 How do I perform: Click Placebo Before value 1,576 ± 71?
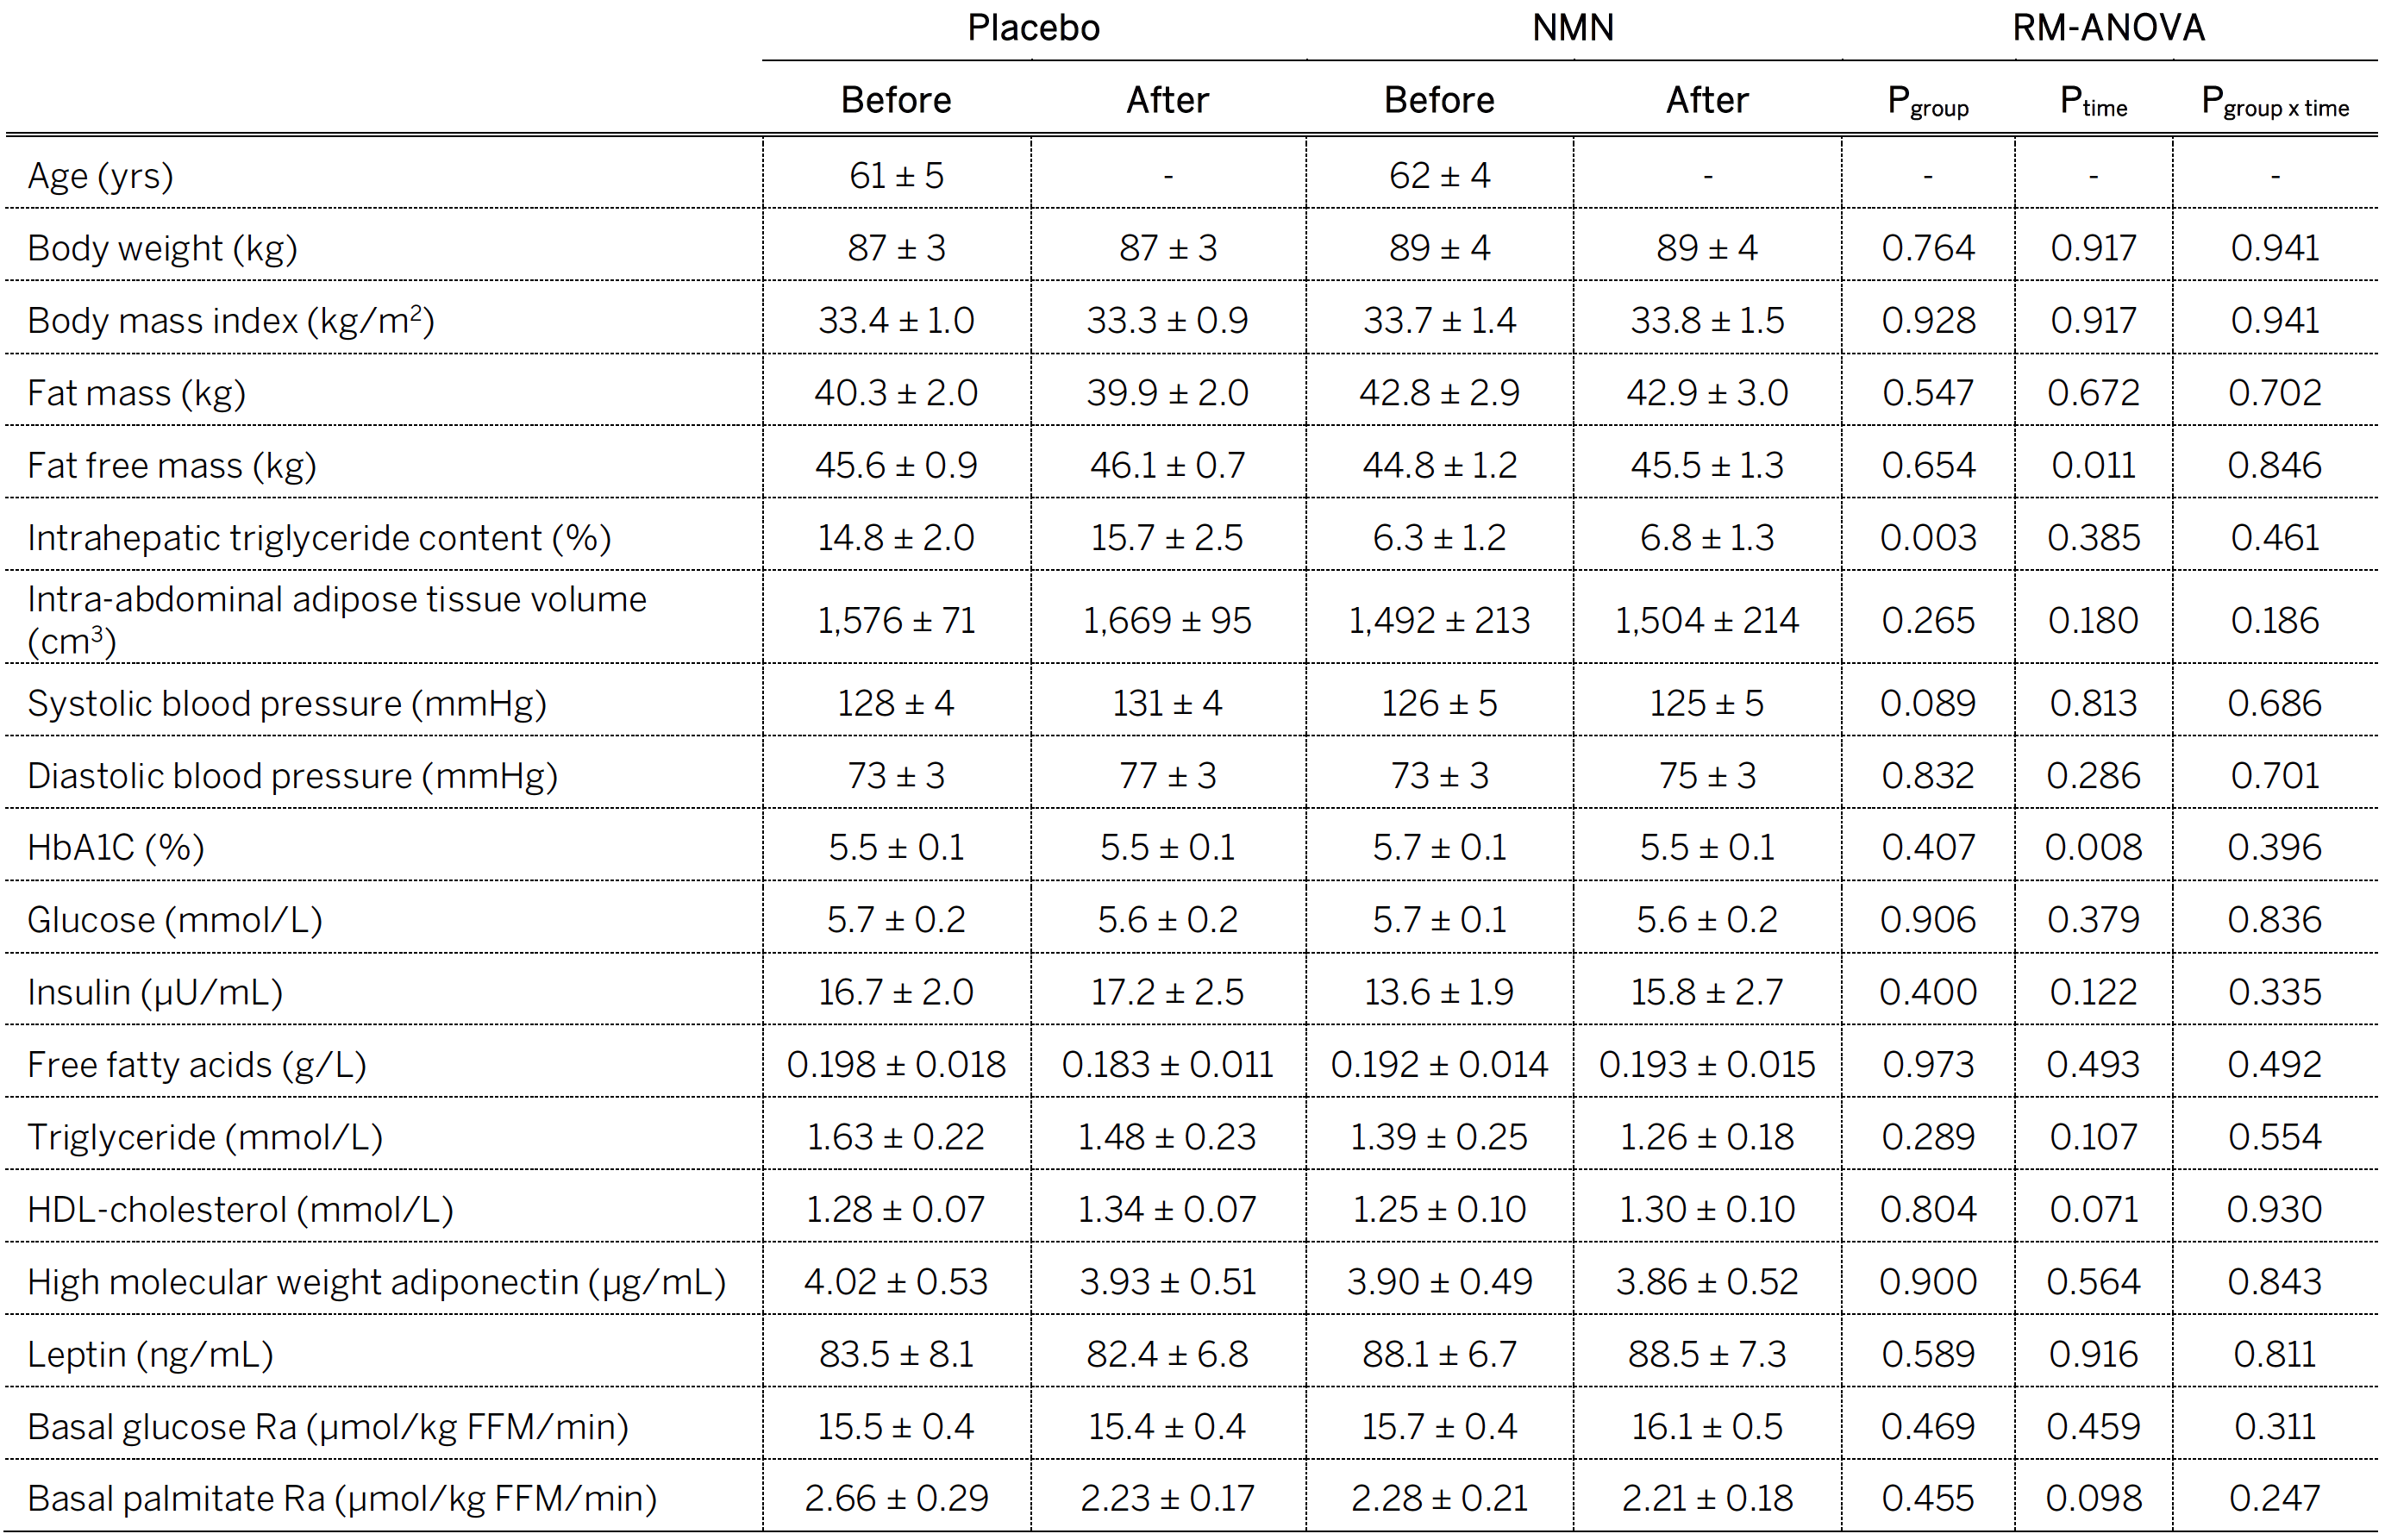pyautogui.click(x=896, y=621)
